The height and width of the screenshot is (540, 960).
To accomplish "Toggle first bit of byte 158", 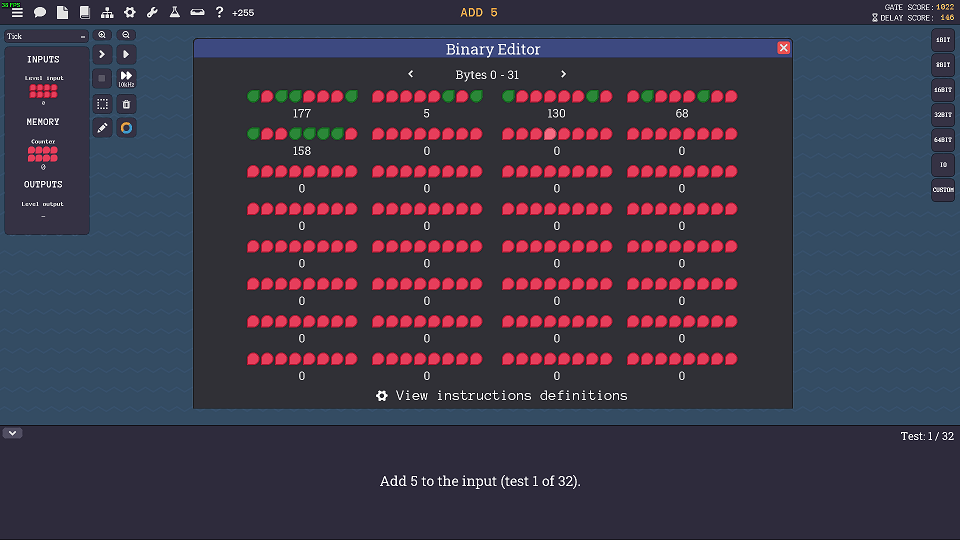I will [254, 133].
